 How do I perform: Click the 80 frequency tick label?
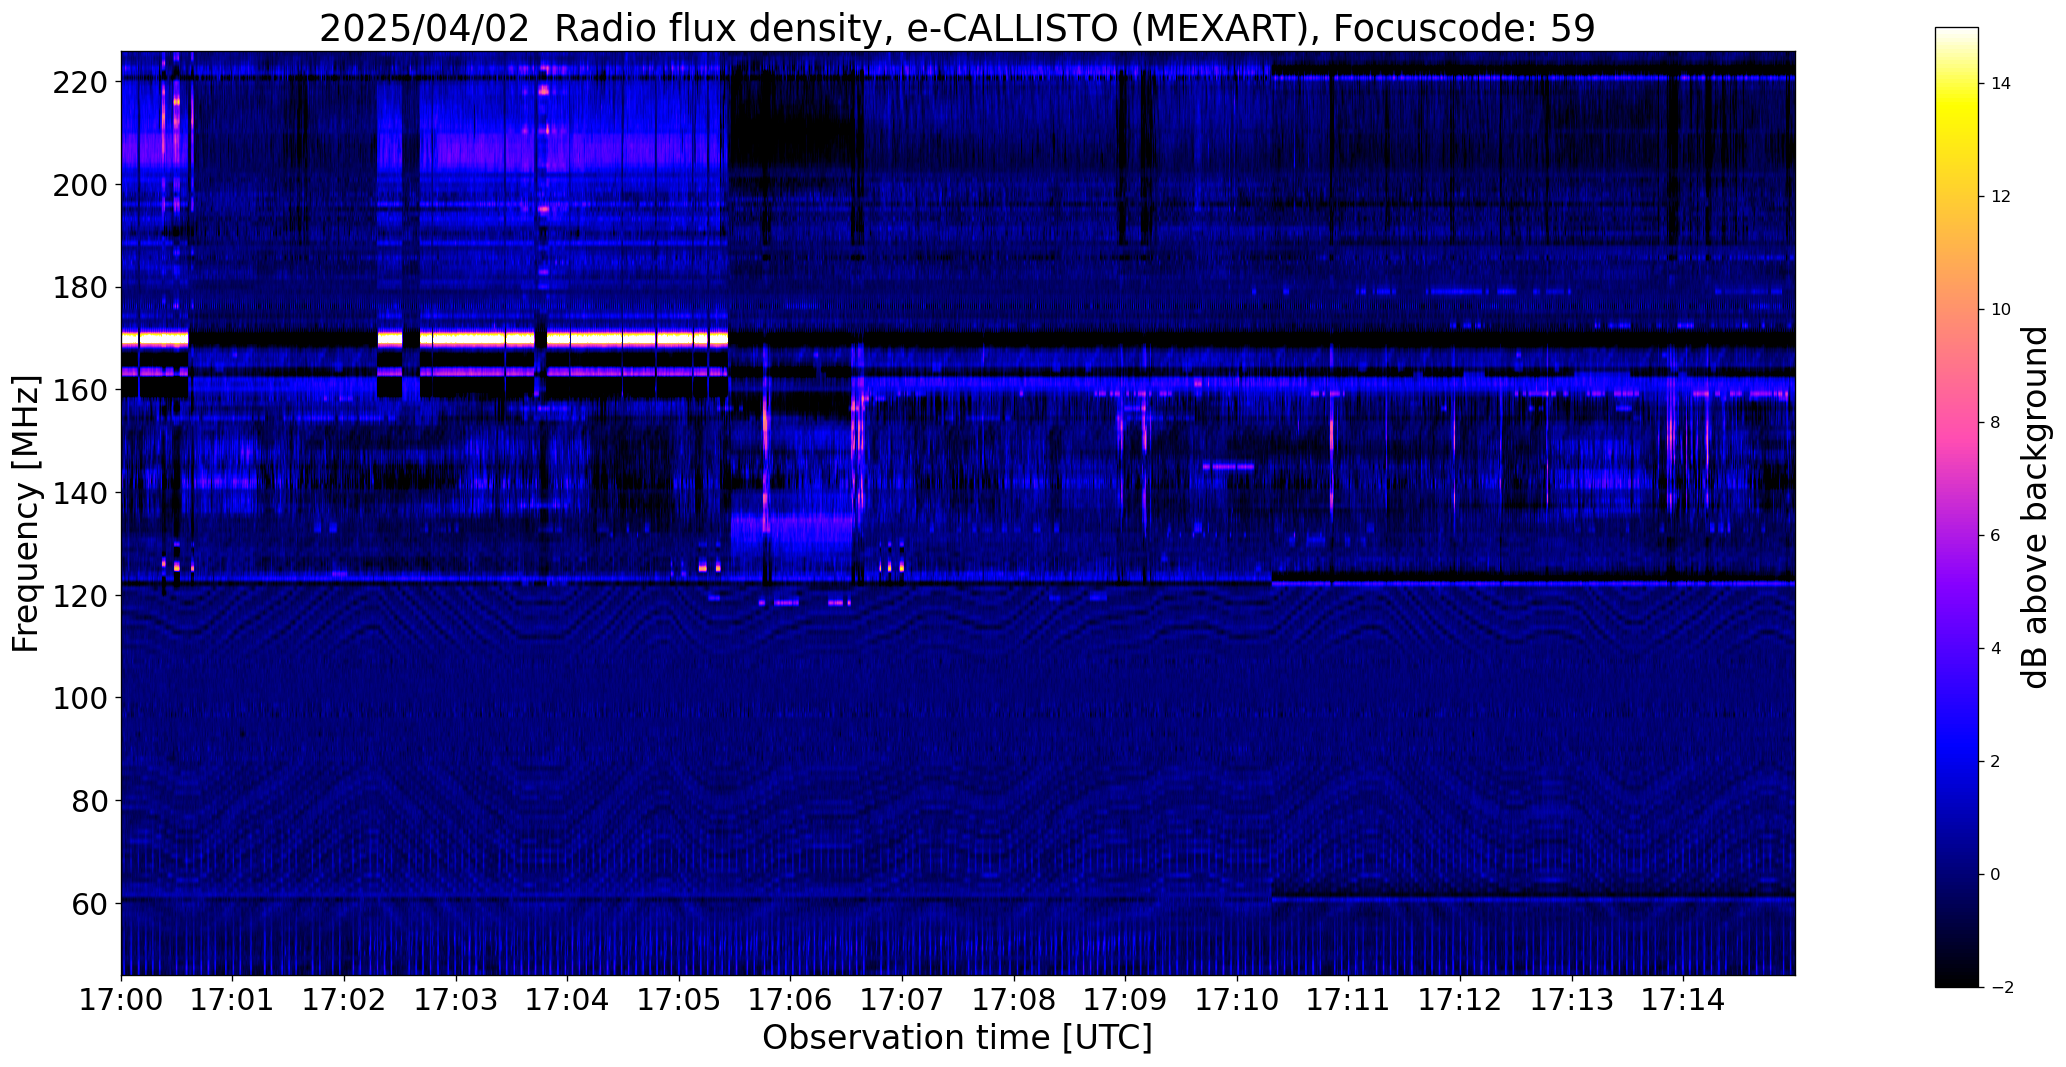pyautogui.click(x=88, y=801)
